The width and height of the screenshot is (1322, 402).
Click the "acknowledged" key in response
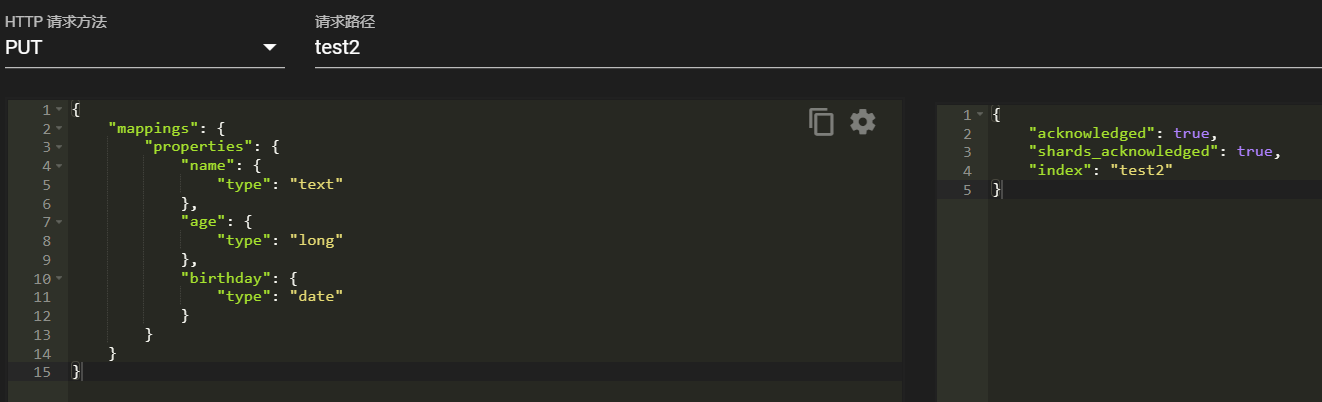click(1091, 133)
